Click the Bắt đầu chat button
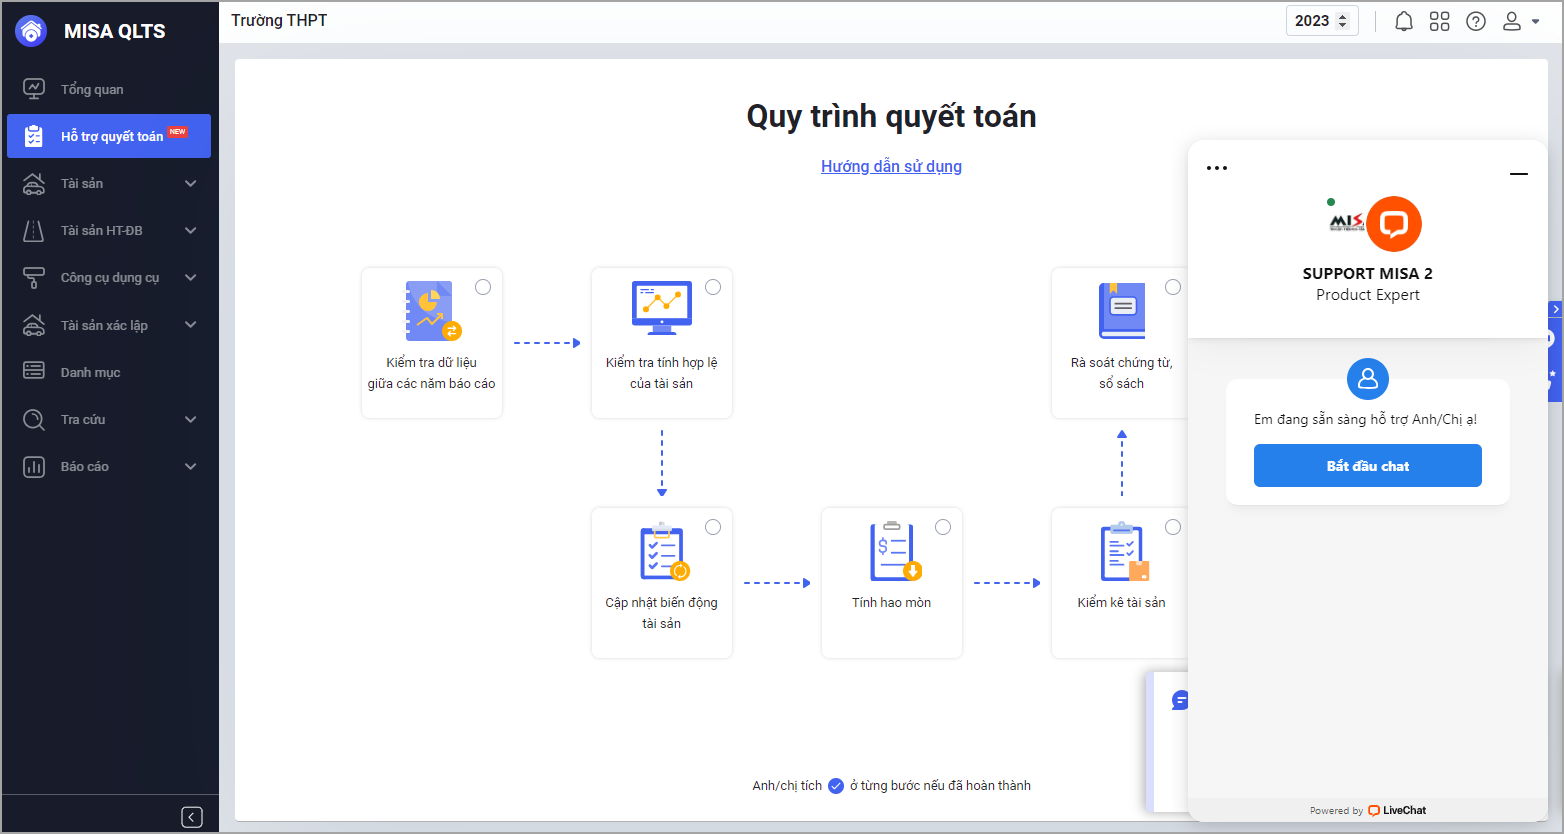This screenshot has width=1564, height=834. [1368, 466]
